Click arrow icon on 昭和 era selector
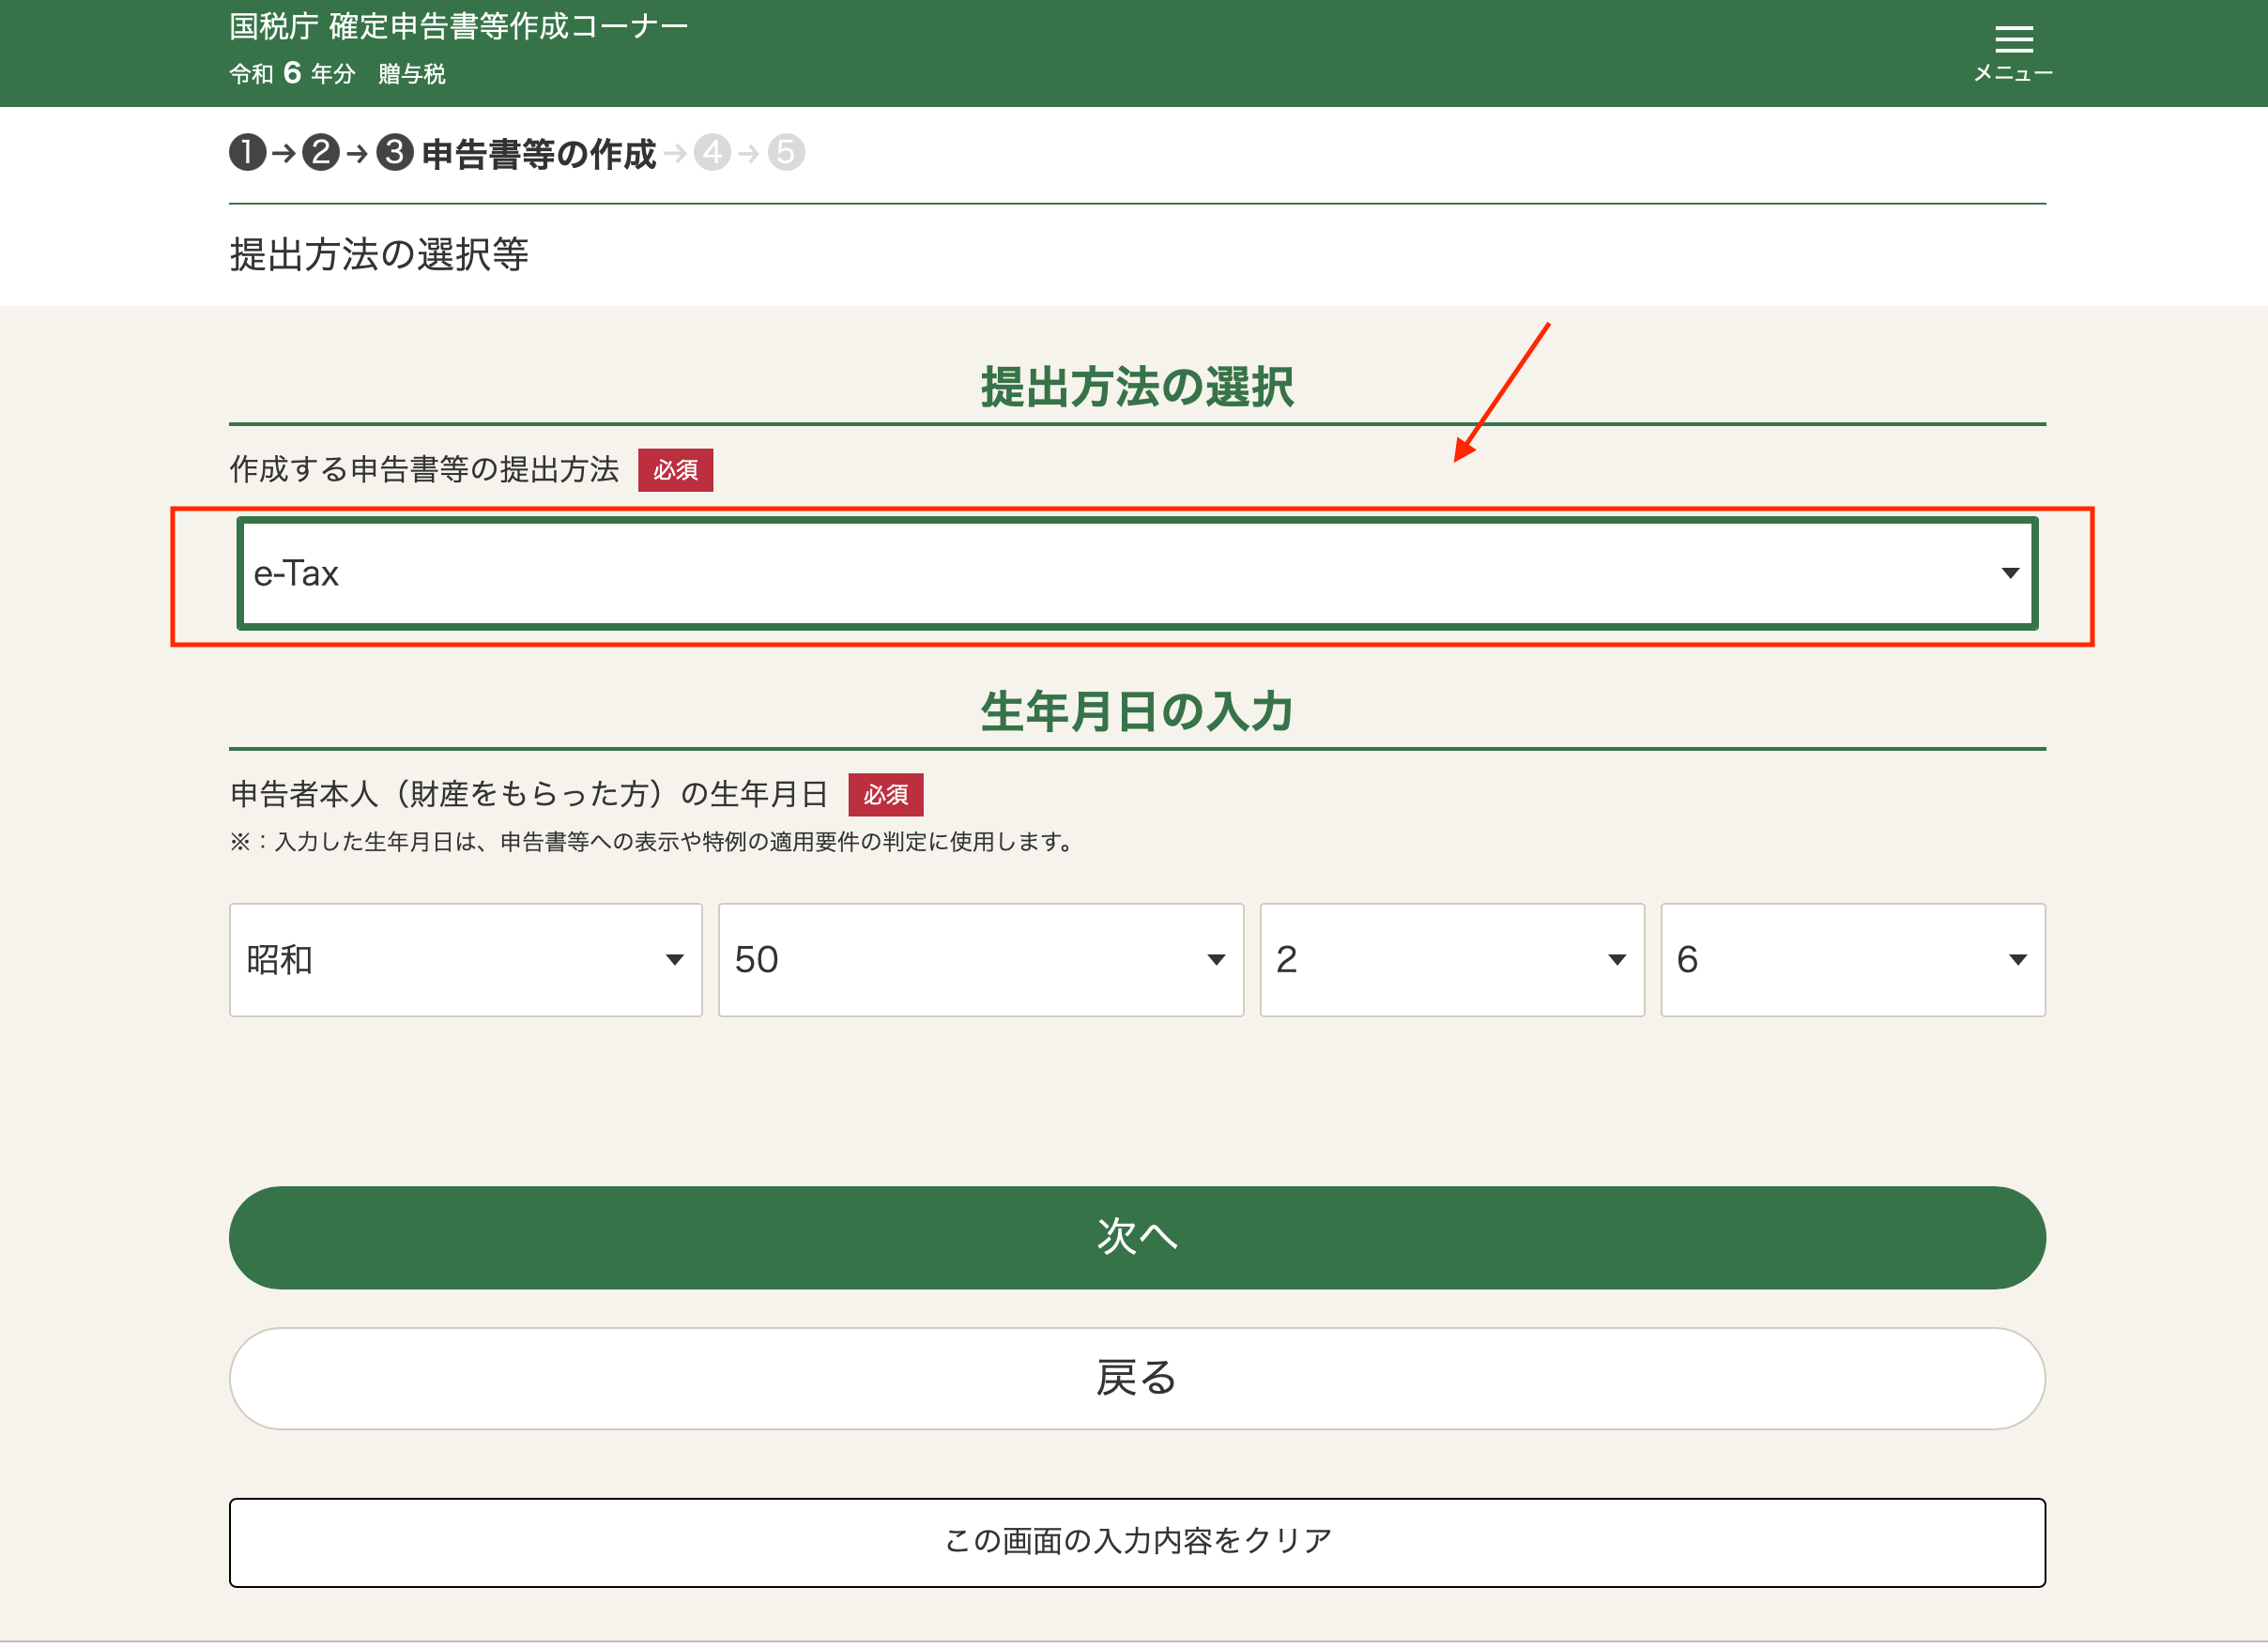The width and height of the screenshot is (2268, 1648). click(x=675, y=961)
